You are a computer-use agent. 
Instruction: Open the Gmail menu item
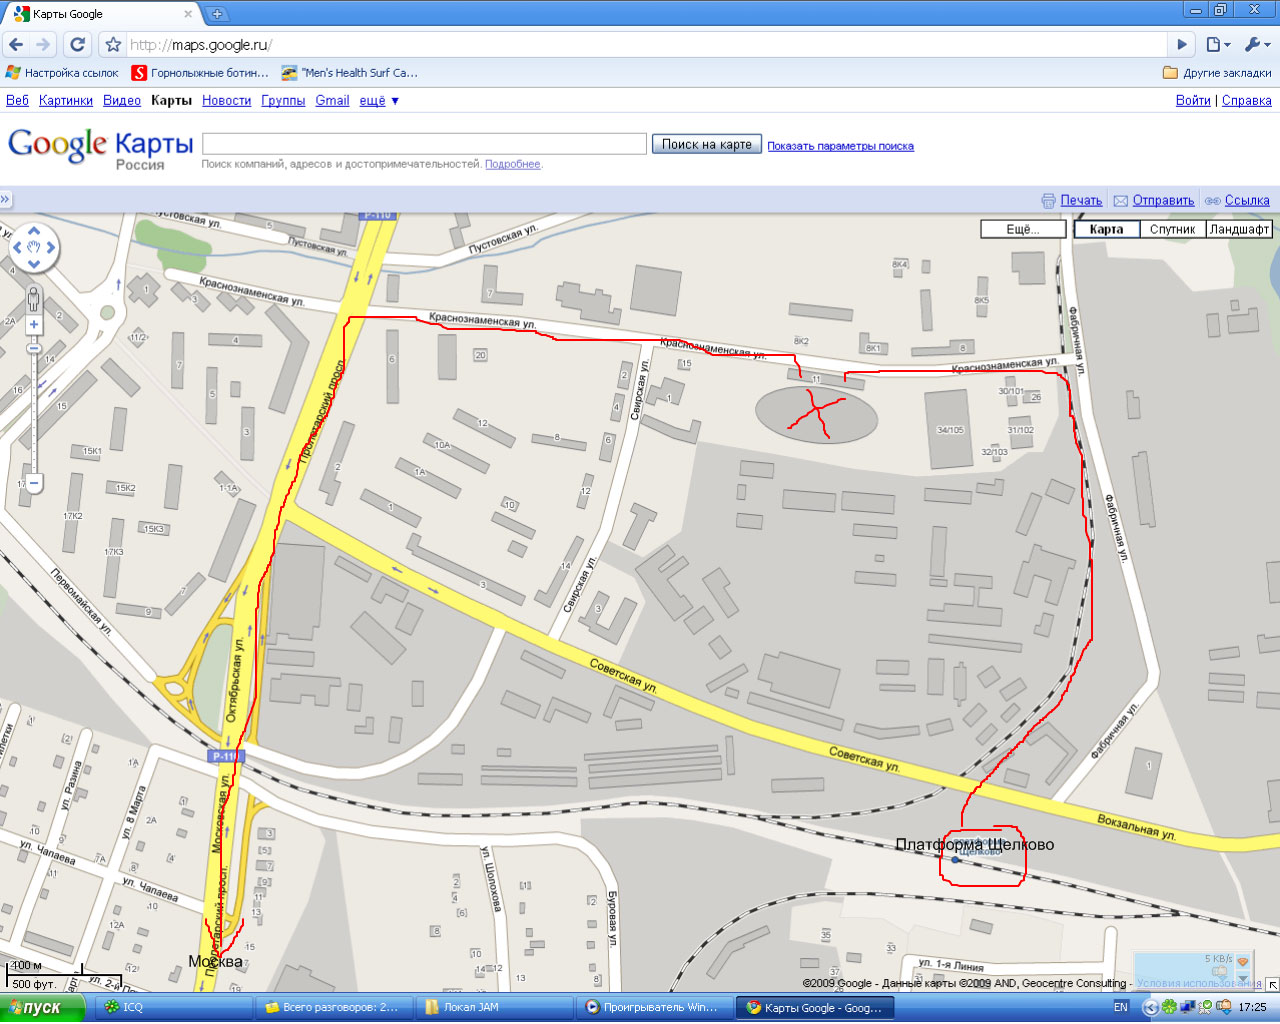point(332,101)
